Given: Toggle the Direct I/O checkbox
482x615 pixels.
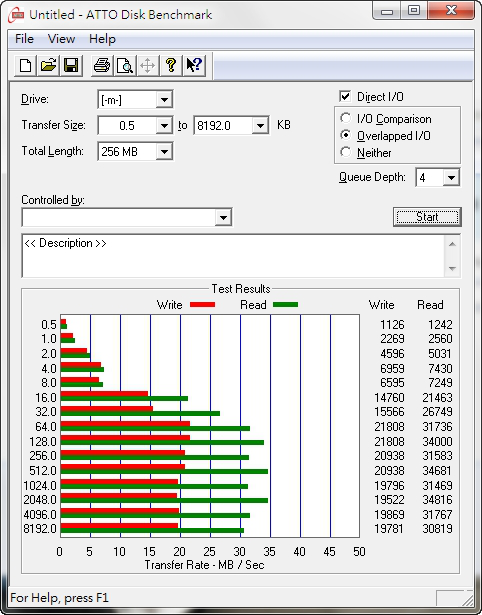Looking at the screenshot, I should pos(345,96).
